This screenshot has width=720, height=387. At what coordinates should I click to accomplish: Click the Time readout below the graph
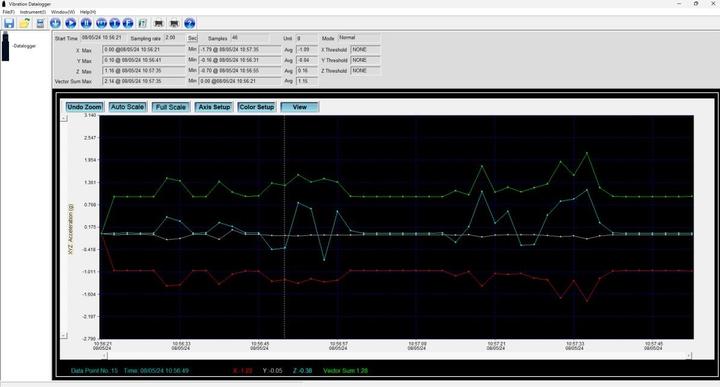click(156, 370)
